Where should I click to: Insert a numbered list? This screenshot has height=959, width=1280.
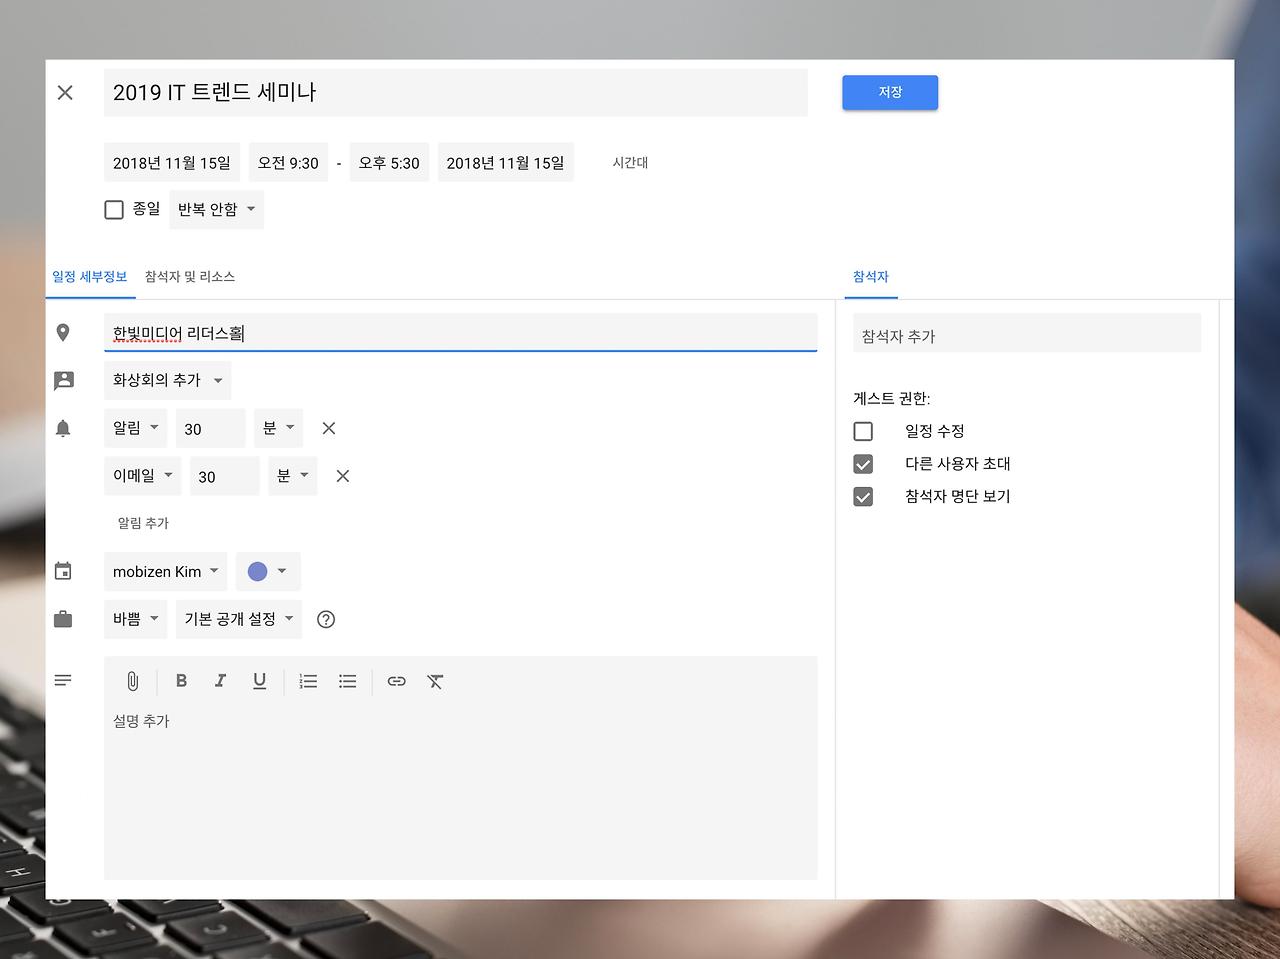tap(308, 681)
